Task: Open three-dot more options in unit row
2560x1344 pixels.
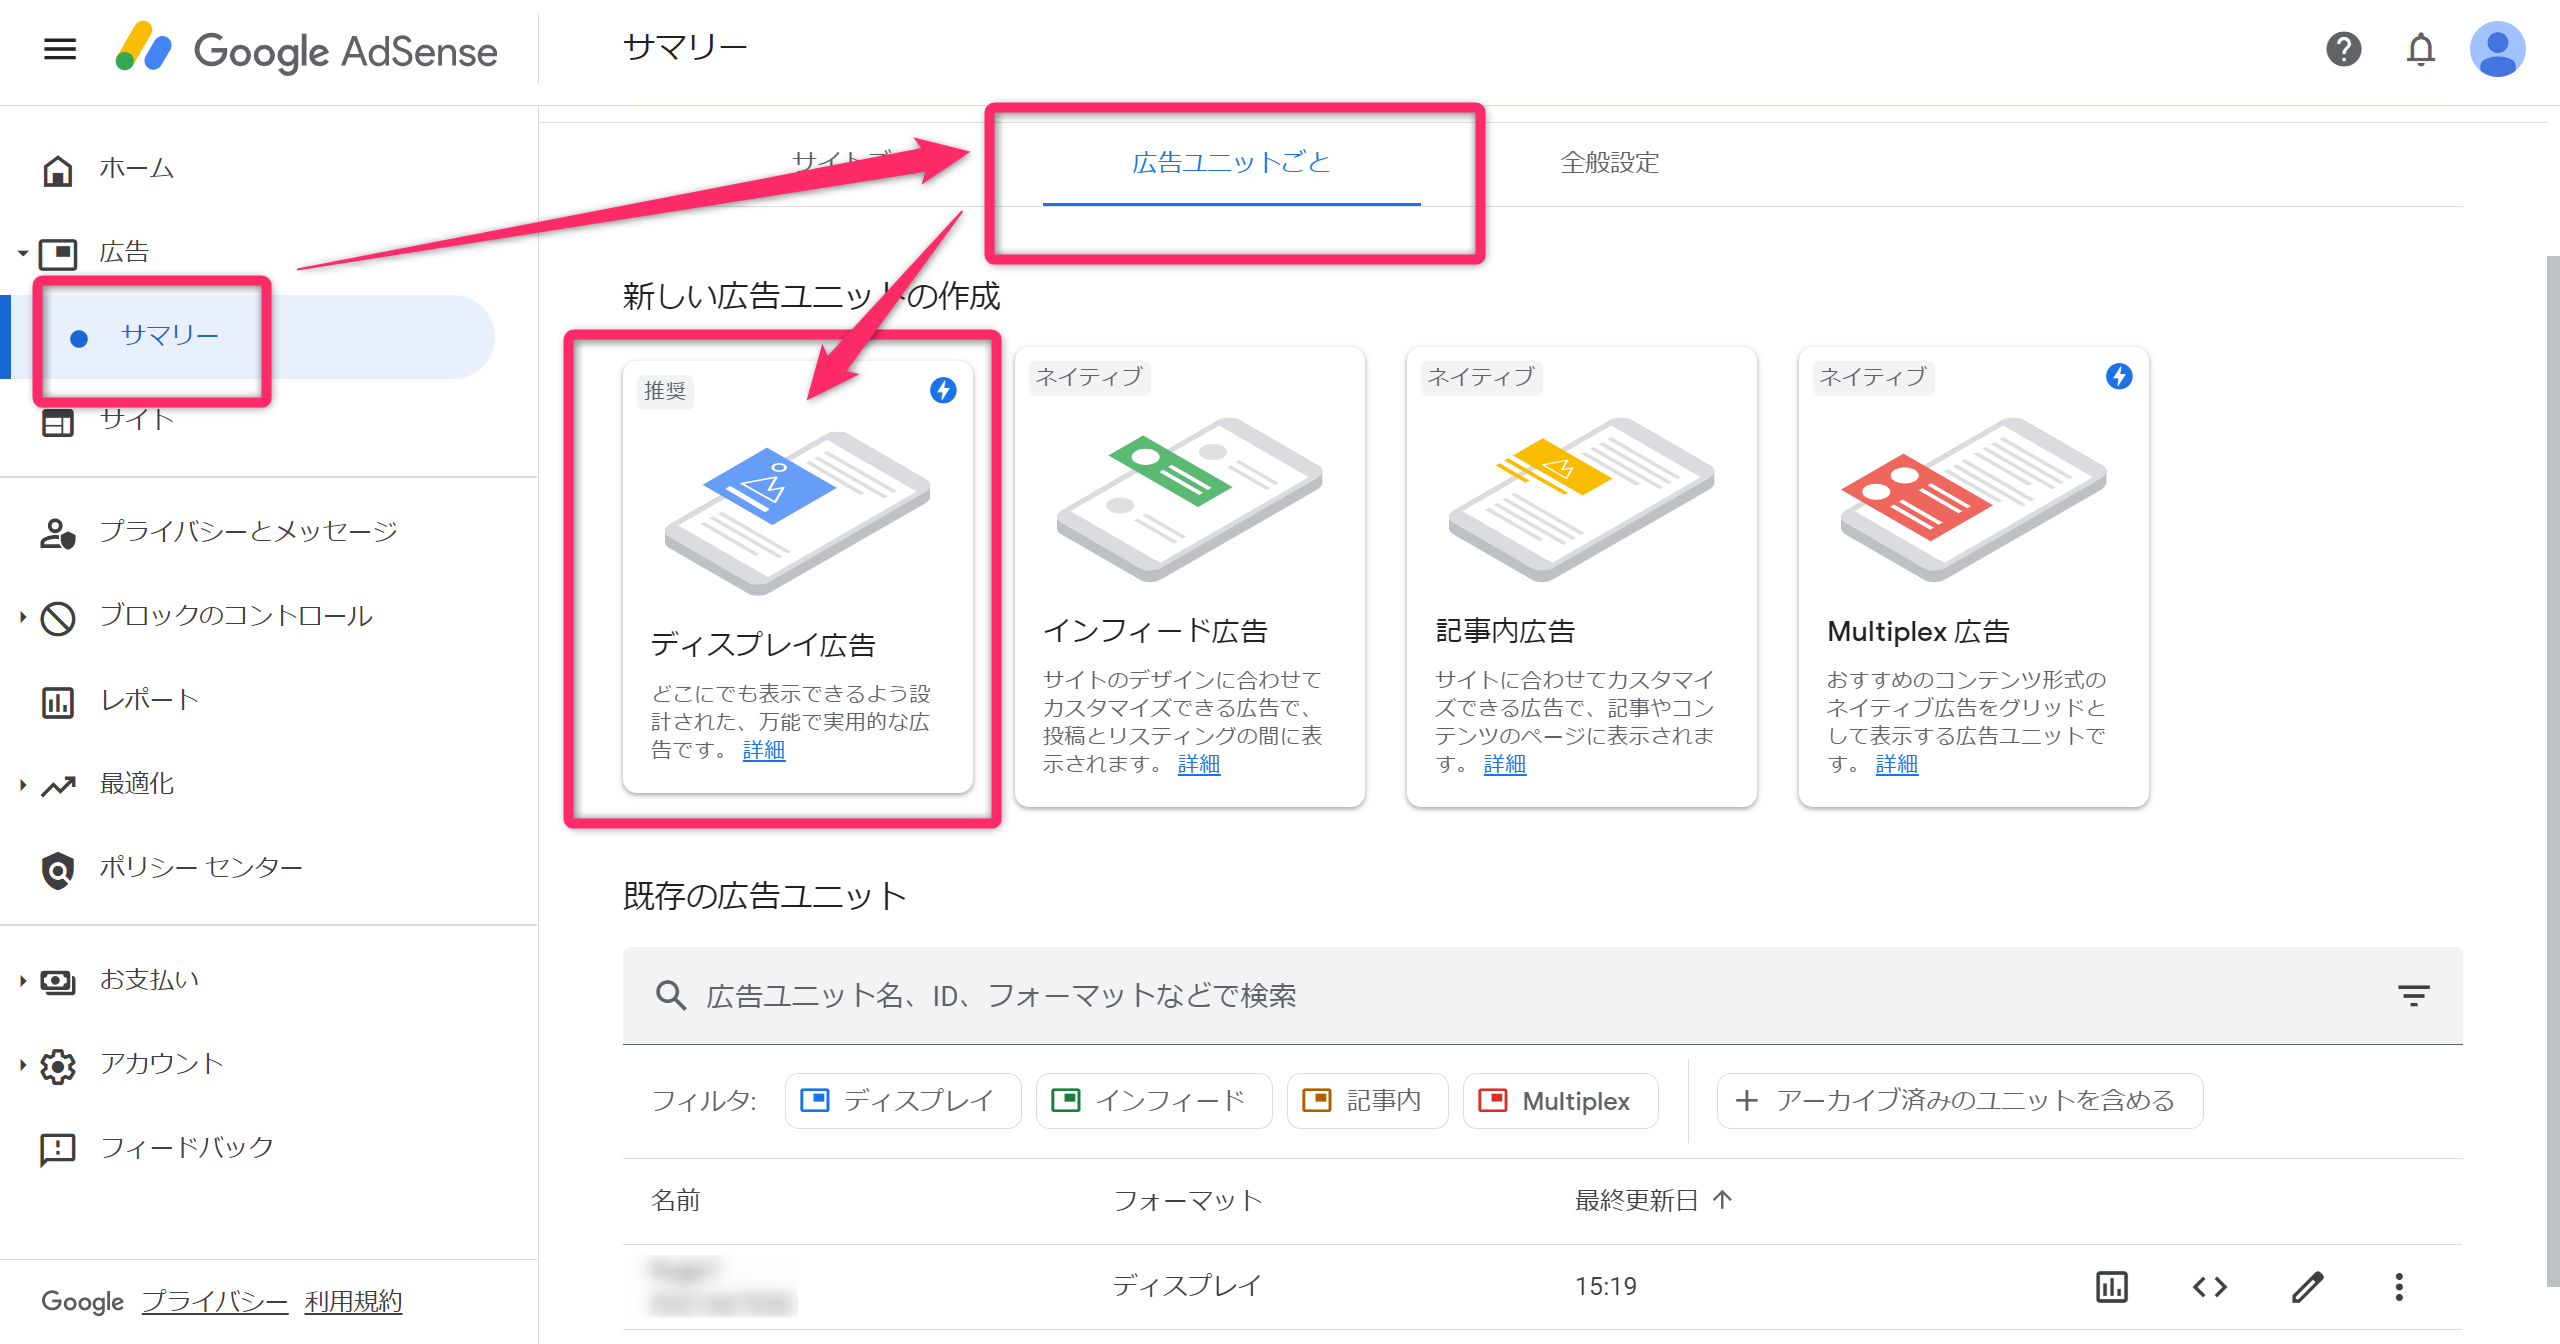Action: tap(2398, 1286)
